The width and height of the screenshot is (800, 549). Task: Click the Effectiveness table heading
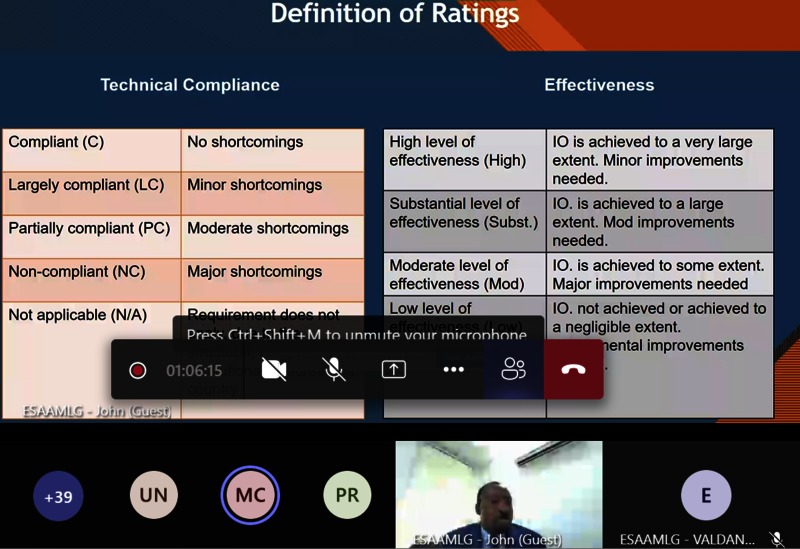click(x=599, y=85)
